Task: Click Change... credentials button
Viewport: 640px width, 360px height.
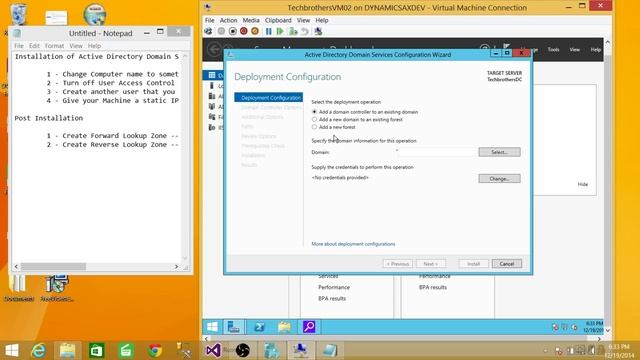Action: [499, 178]
